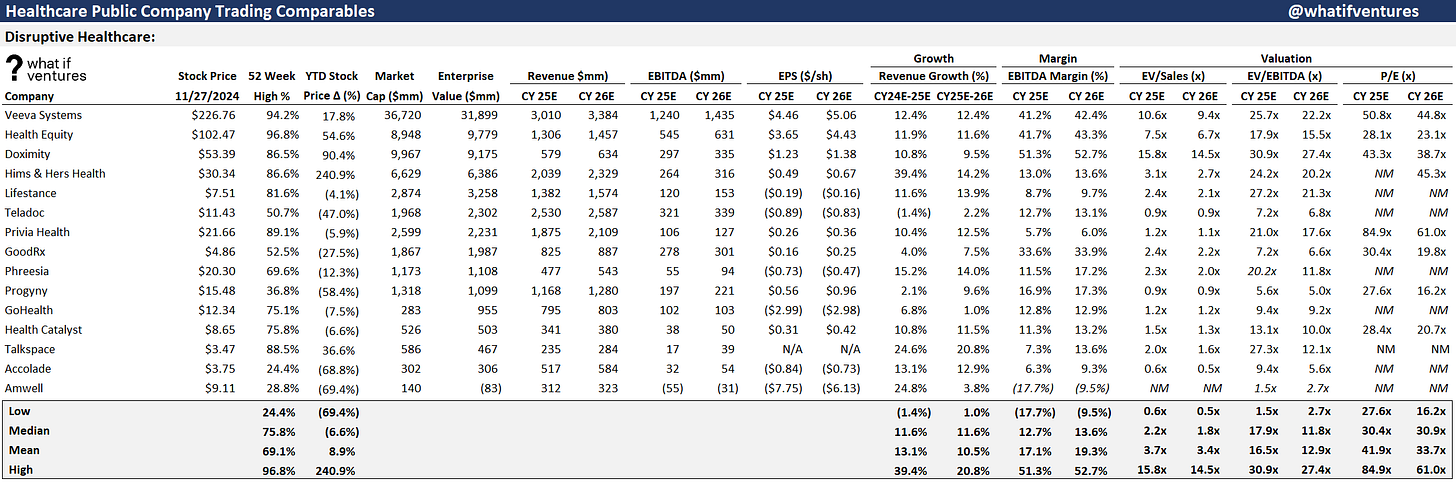Screen dimensions: 1456x483
Task: Click the Mean YTD stock change 8.9%
Action: [344, 450]
